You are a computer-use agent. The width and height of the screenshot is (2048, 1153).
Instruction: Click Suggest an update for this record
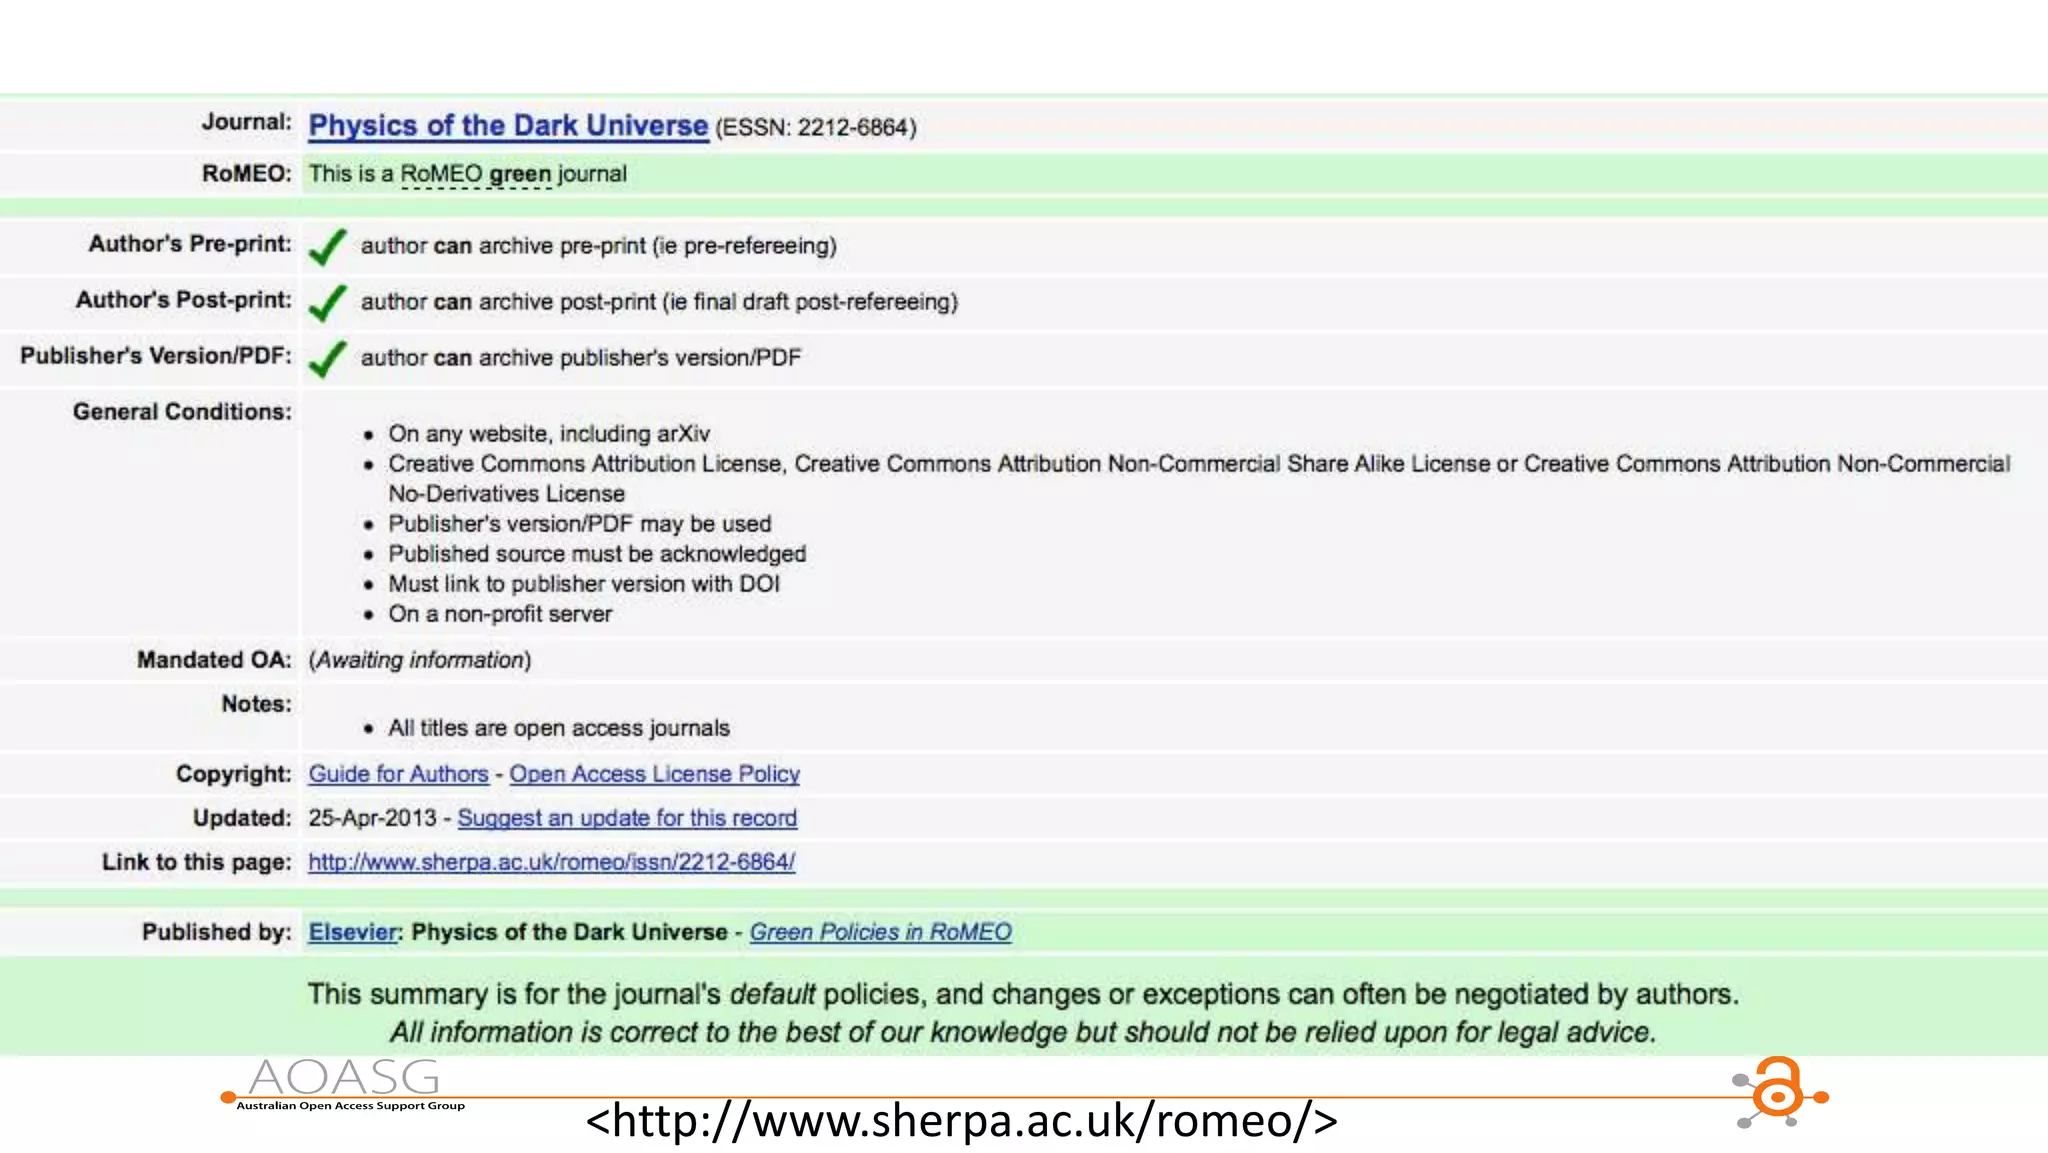click(x=627, y=818)
